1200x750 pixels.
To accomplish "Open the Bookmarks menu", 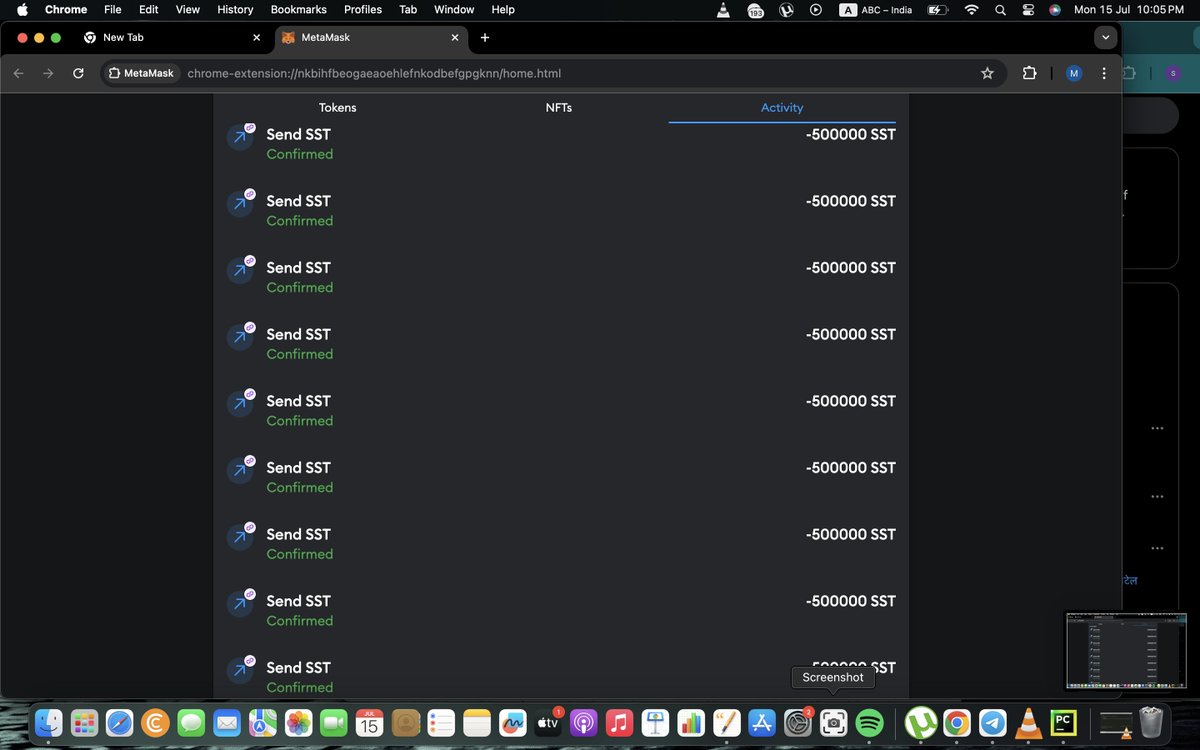I will (298, 9).
